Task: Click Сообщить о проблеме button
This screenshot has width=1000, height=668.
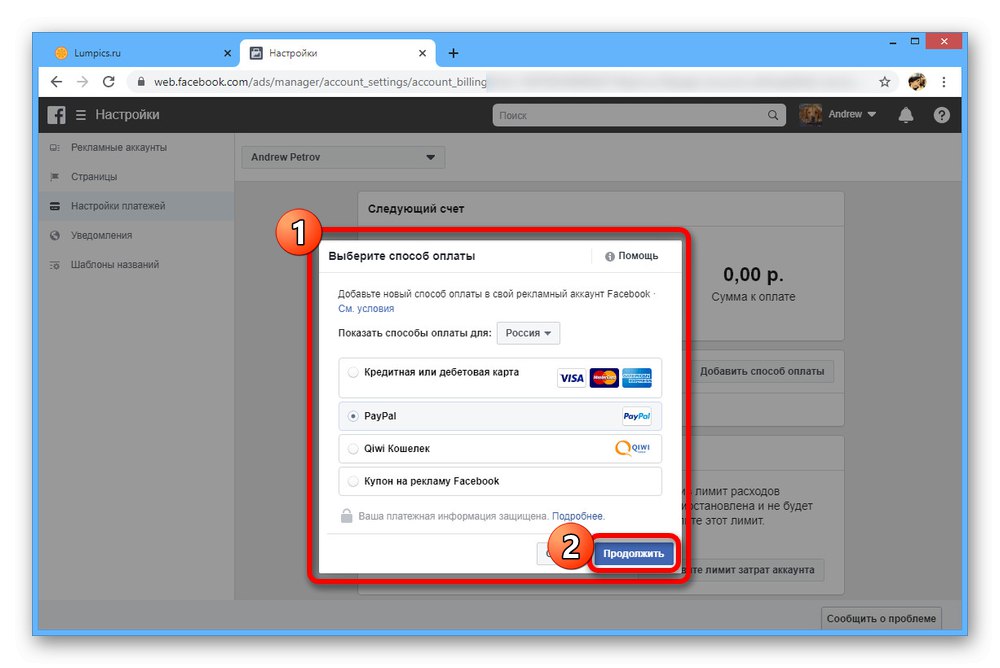Action: tap(881, 618)
